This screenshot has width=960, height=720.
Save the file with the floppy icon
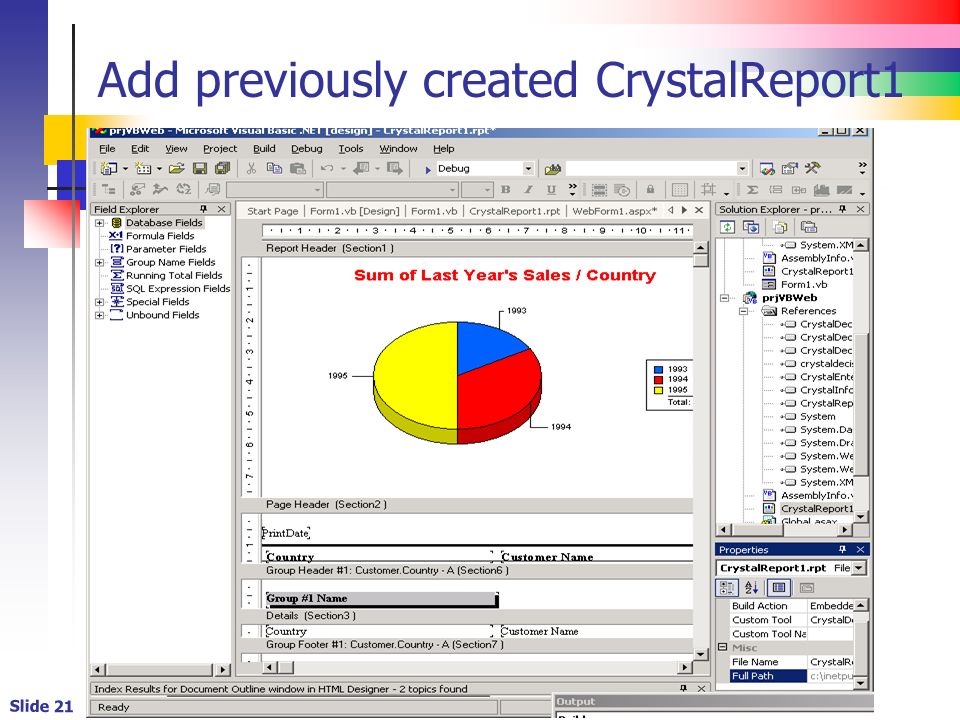coord(200,168)
